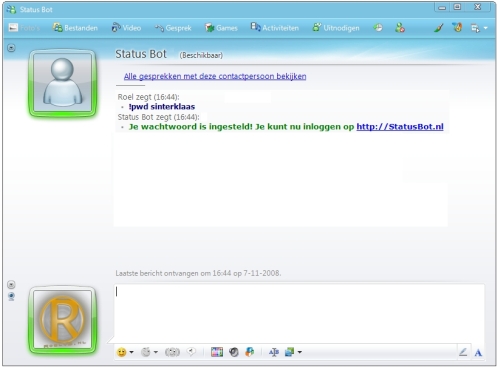Click the voice clip speech bubble icon

pos(191,351)
